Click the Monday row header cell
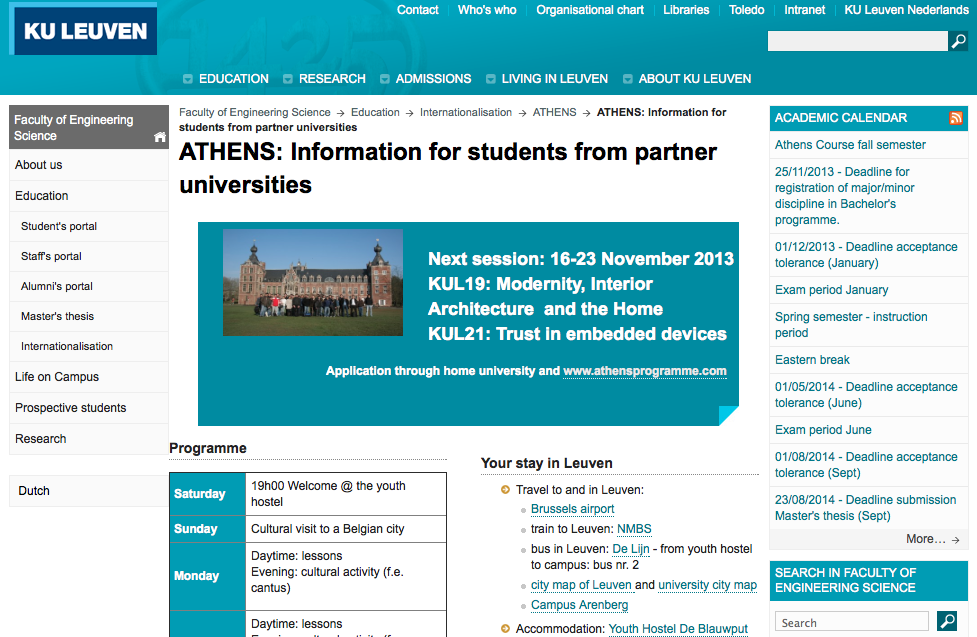The height and width of the screenshot is (637, 977). [207, 576]
